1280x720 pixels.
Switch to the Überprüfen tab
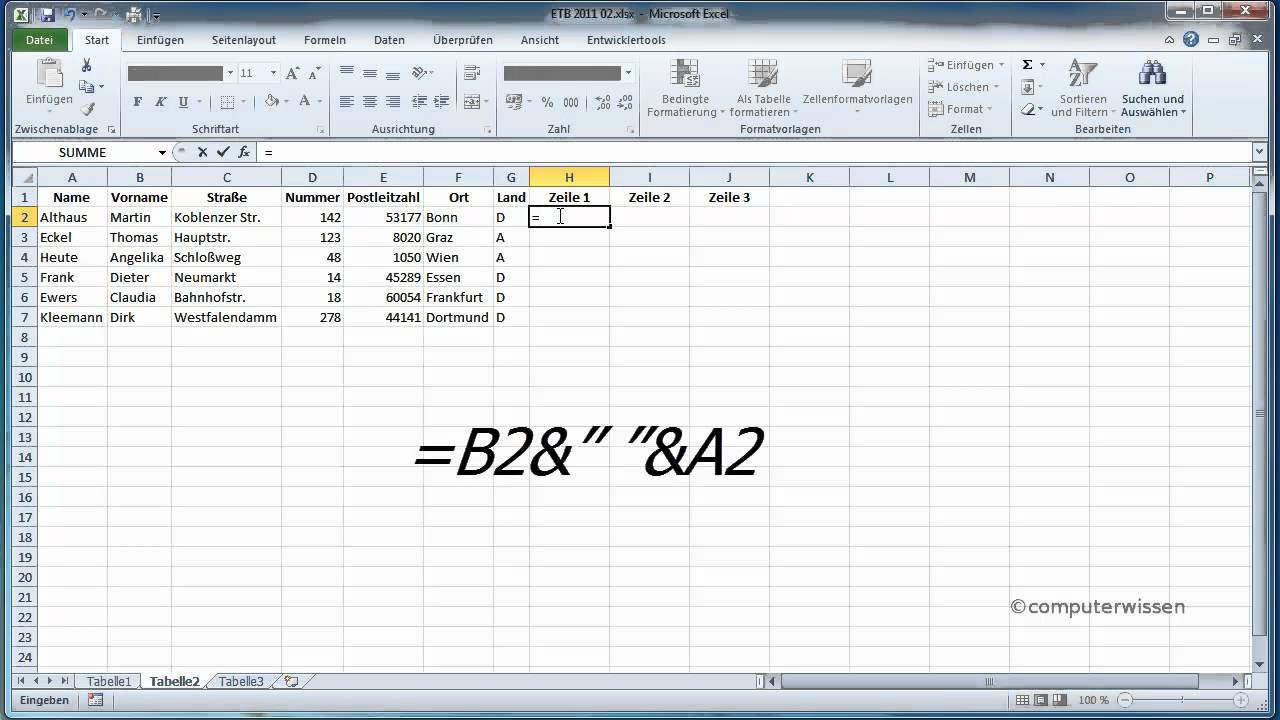pyautogui.click(x=463, y=40)
